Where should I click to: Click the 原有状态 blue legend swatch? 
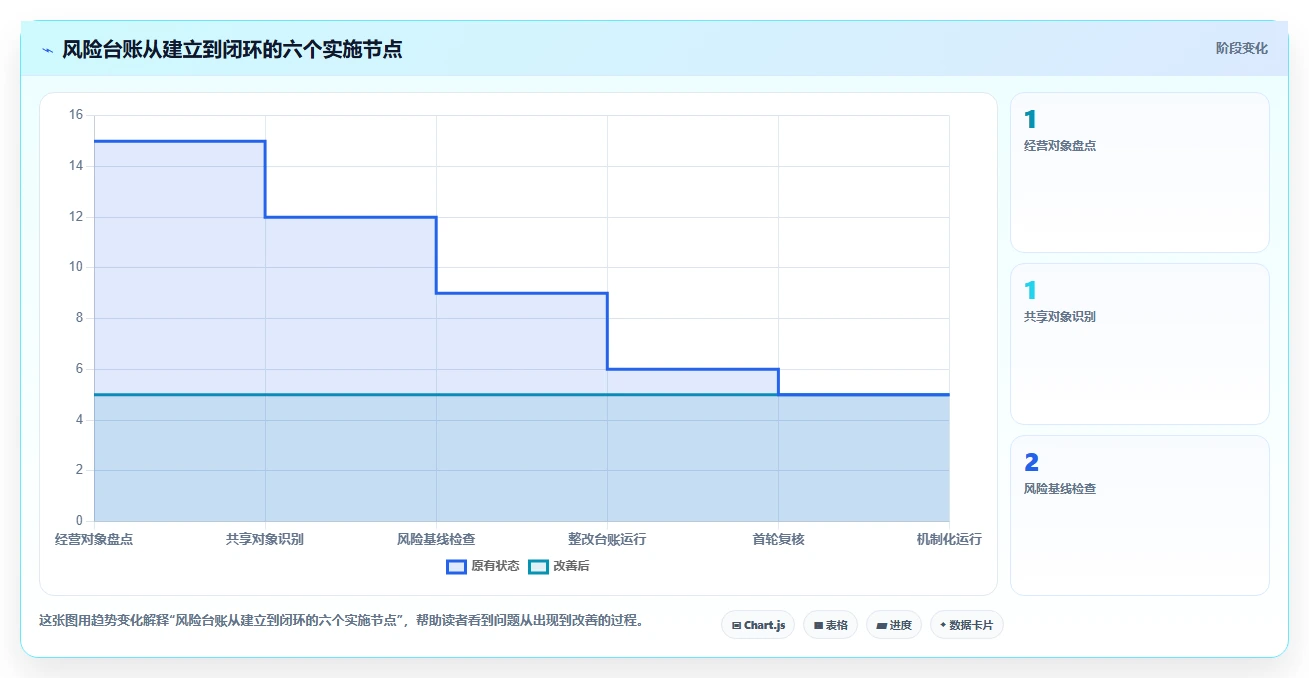pos(456,566)
